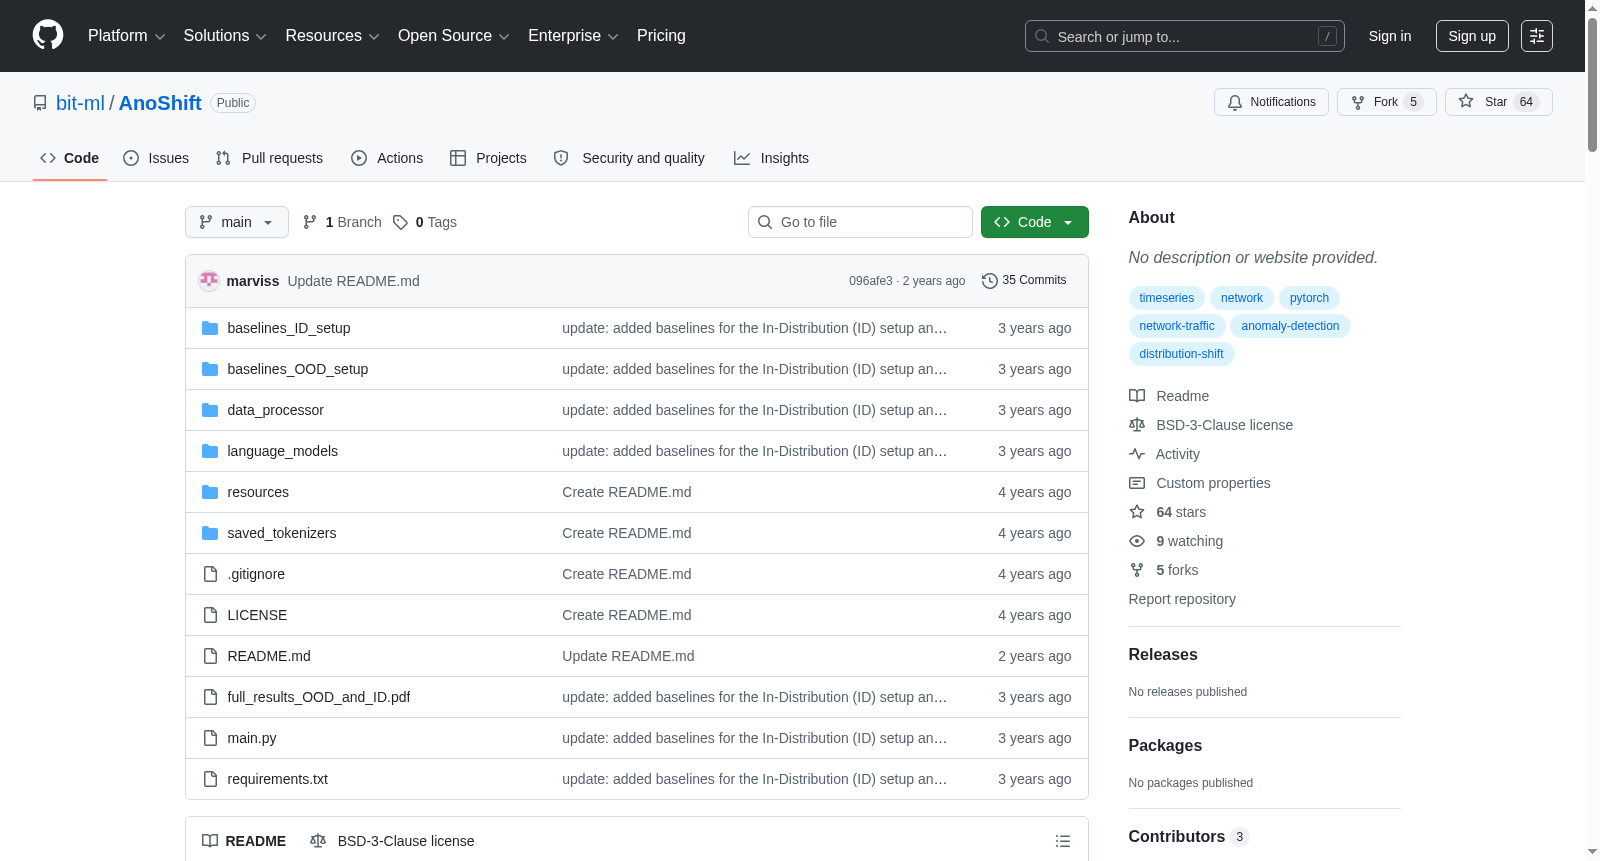Image resolution: width=1600 pixels, height=861 pixels.
Task: Open the global navigation settings icon
Action: point(1537,36)
